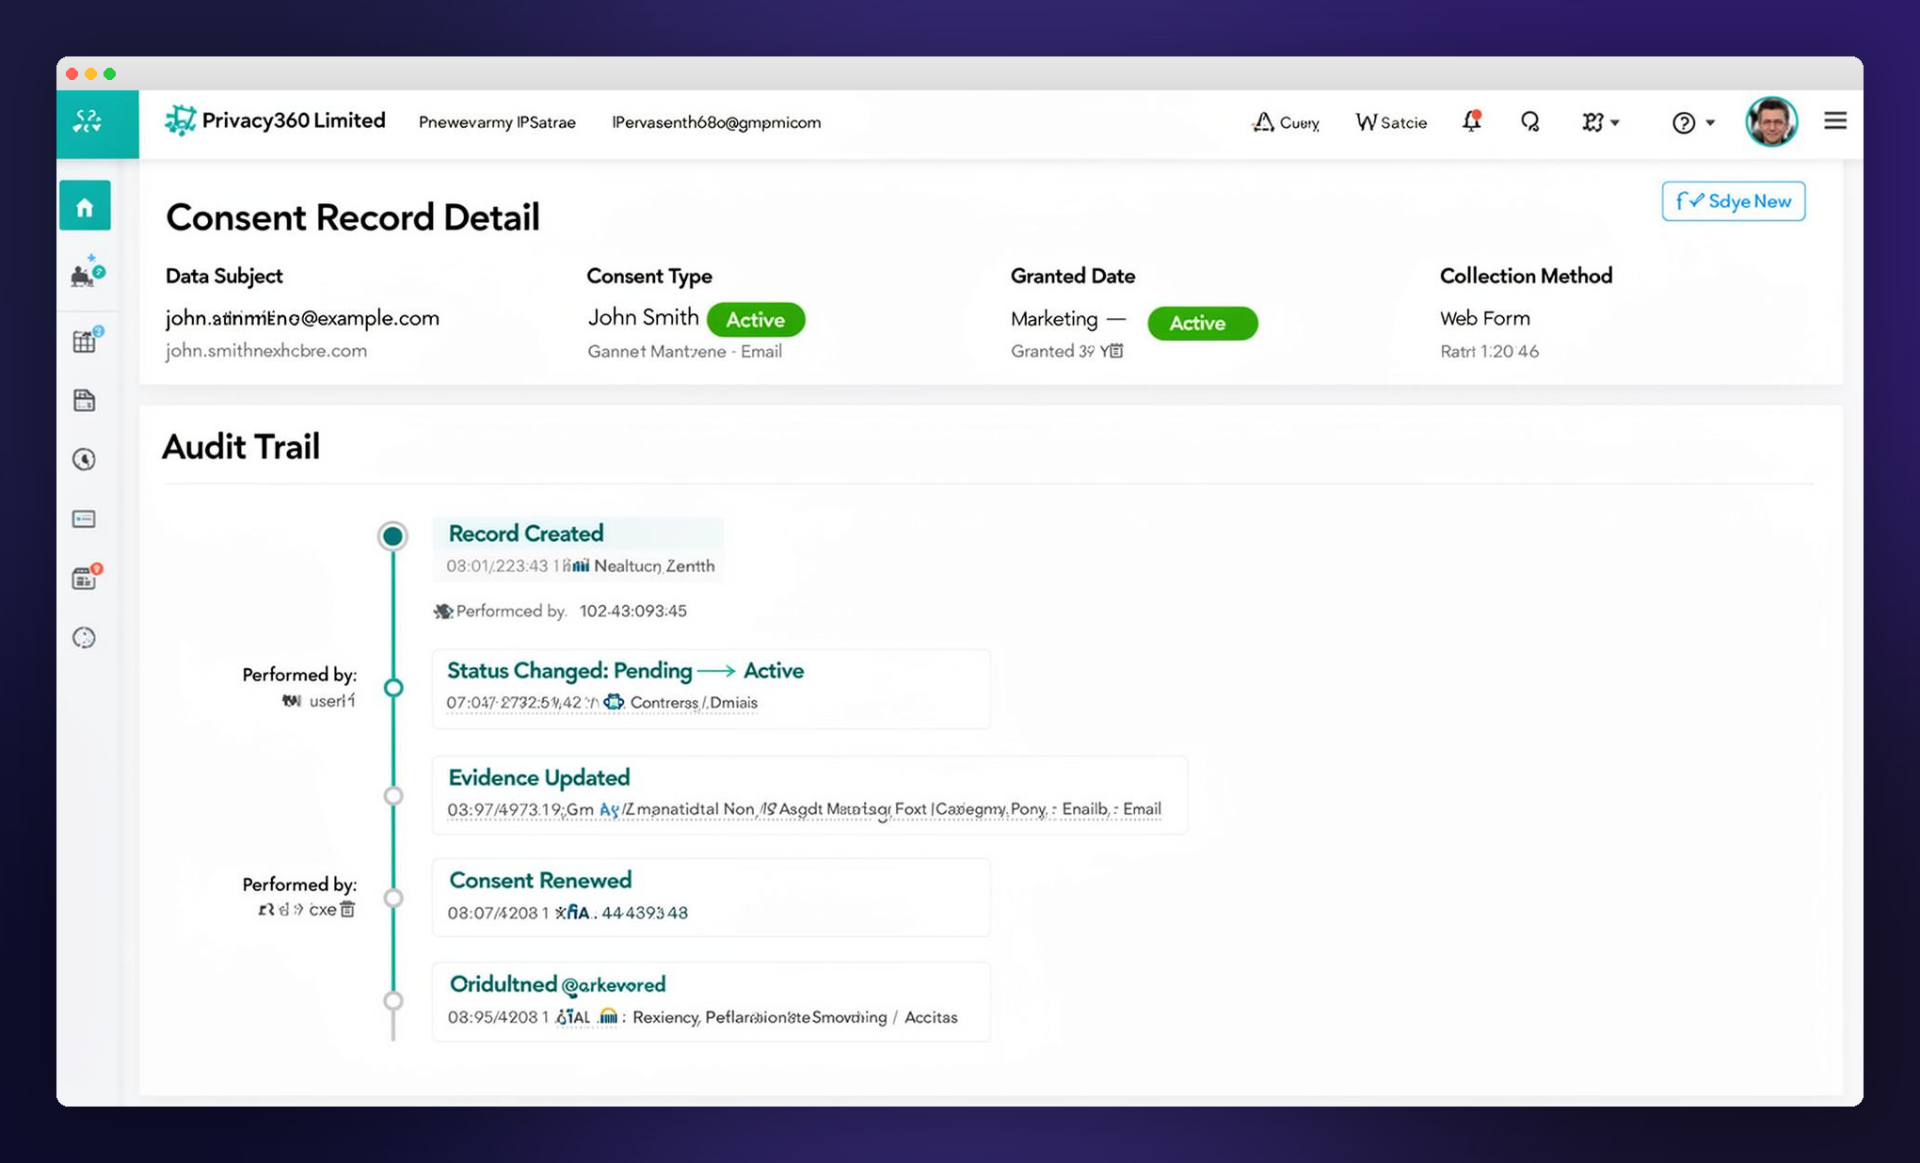Open the table grid icon with blue badge
The width and height of the screenshot is (1920, 1163).
click(87, 339)
